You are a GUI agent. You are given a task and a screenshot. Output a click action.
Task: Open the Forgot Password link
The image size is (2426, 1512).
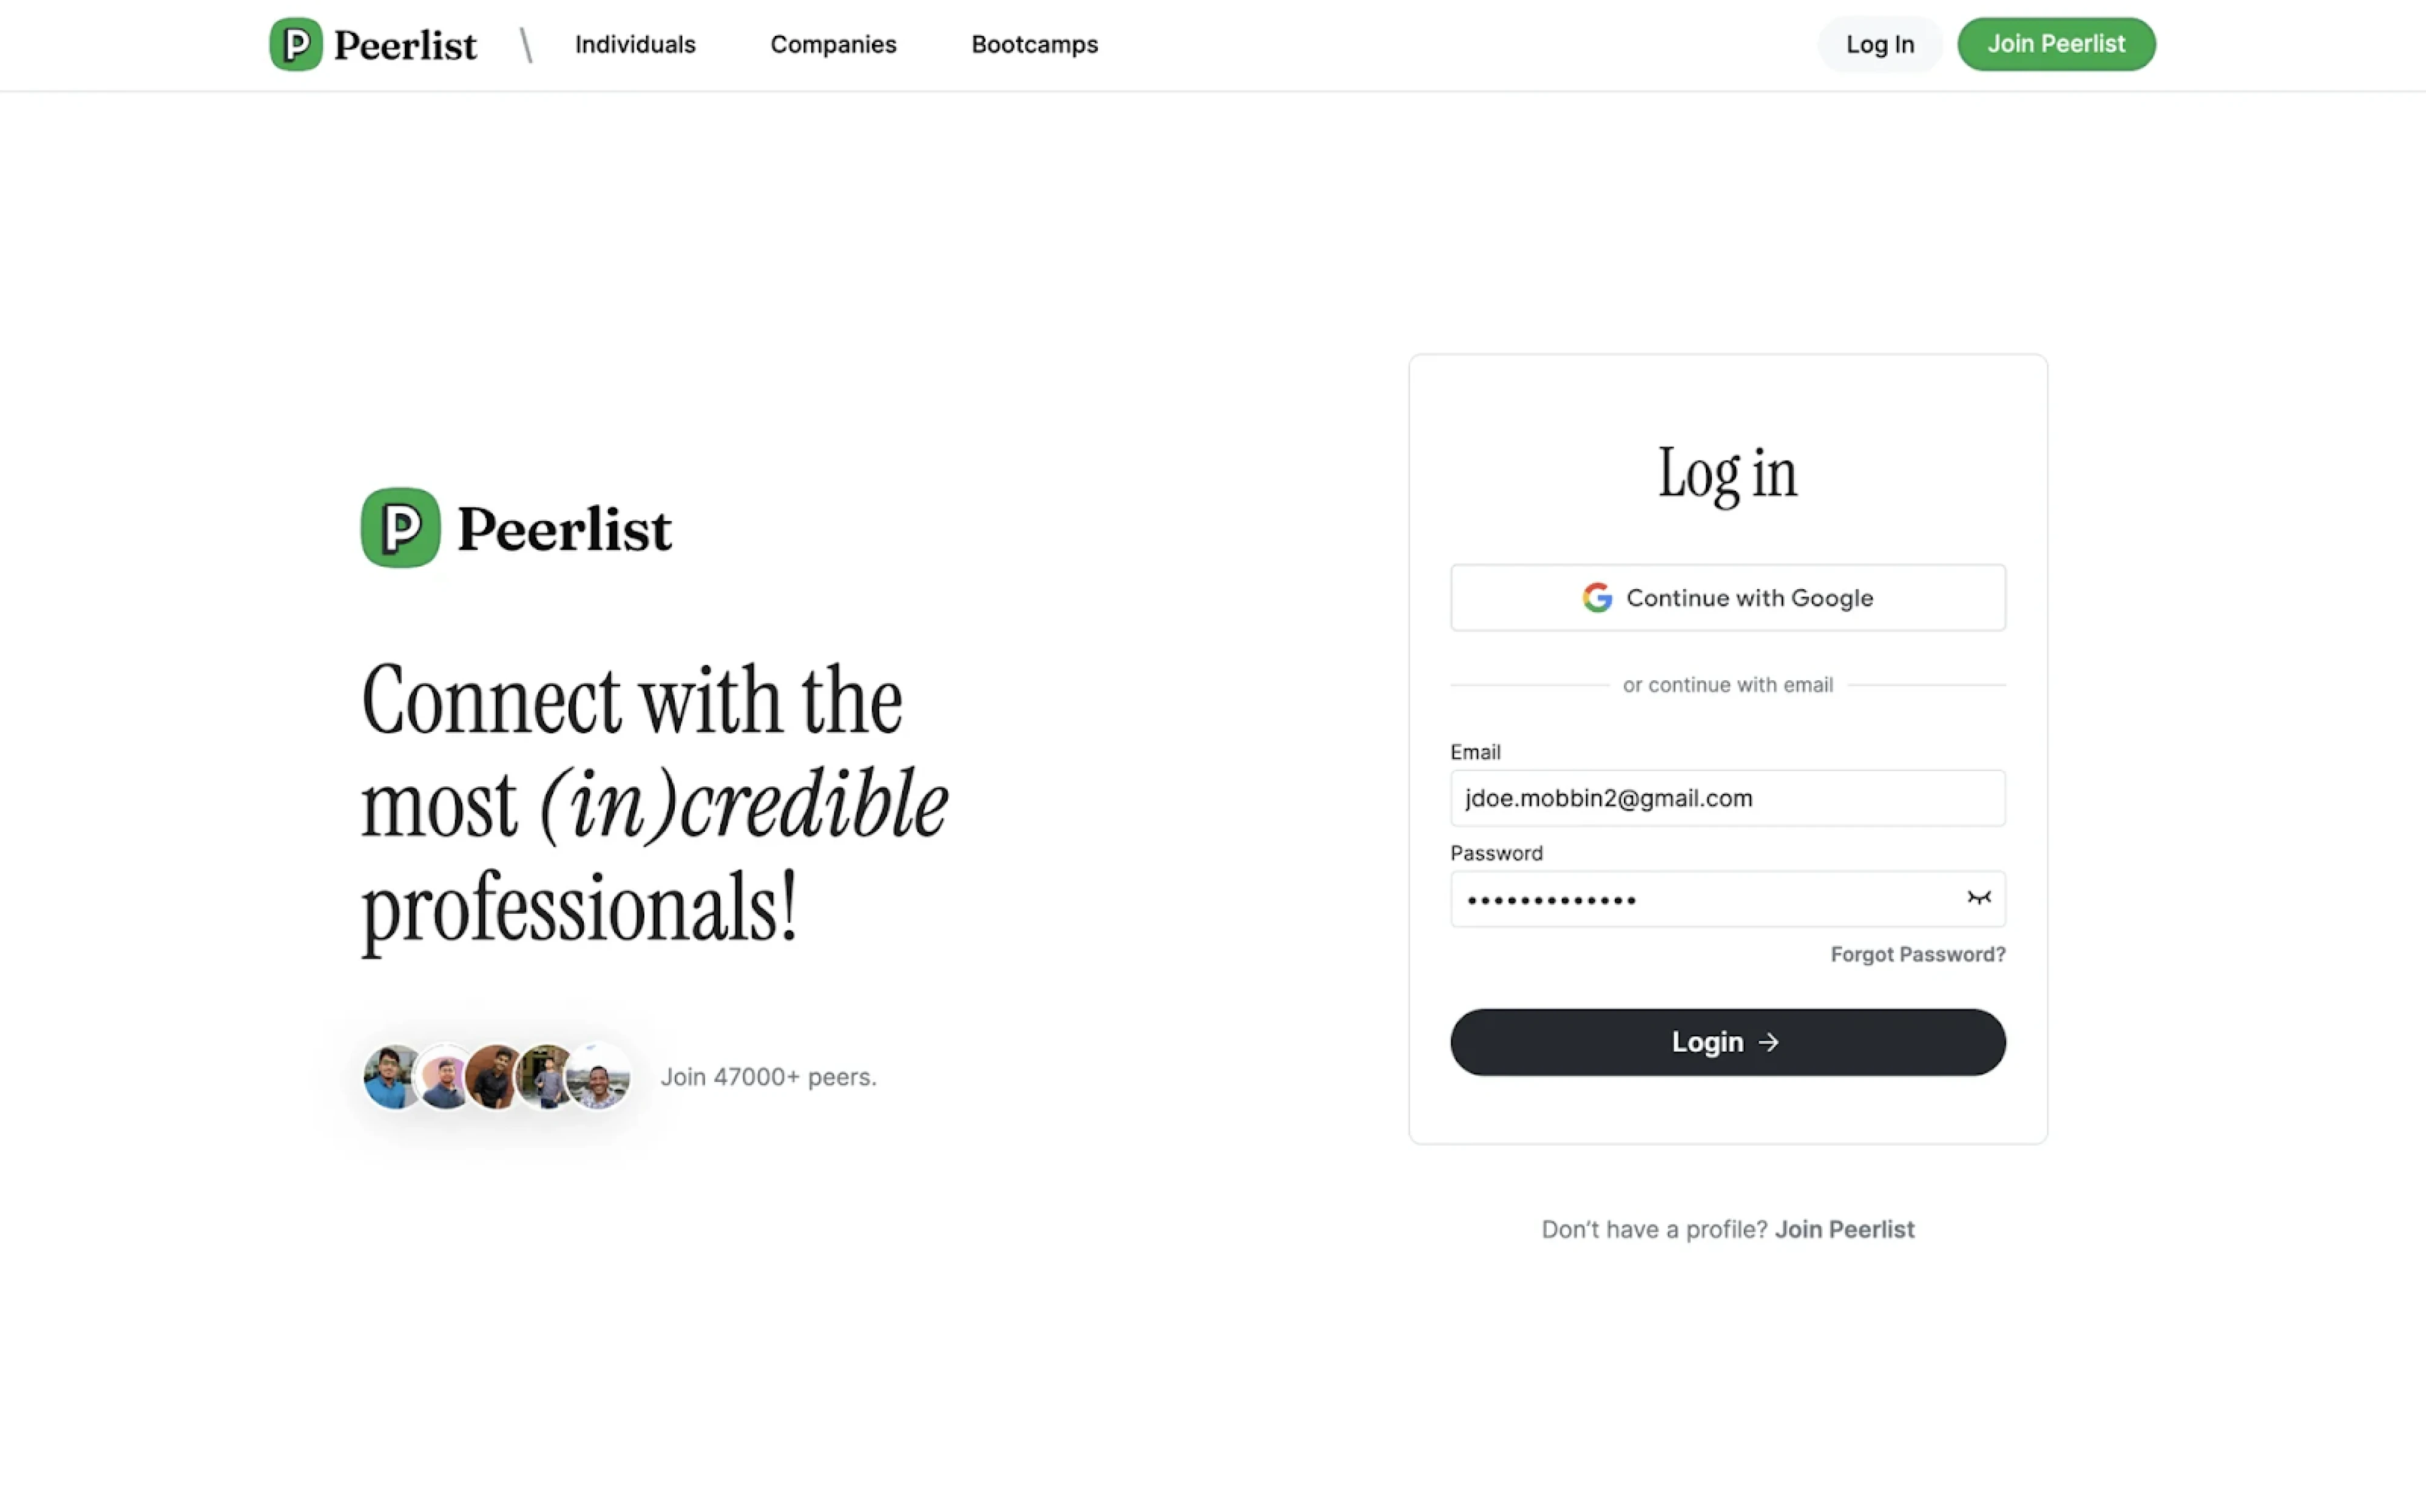coord(1917,954)
